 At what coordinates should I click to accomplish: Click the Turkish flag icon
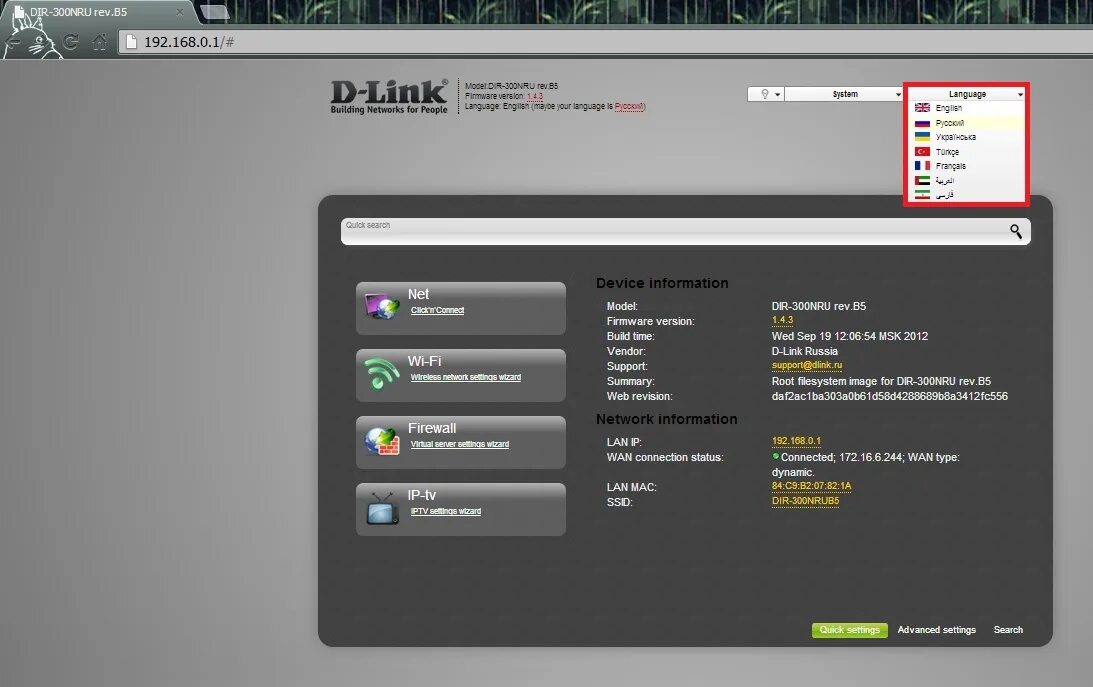(x=922, y=151)
